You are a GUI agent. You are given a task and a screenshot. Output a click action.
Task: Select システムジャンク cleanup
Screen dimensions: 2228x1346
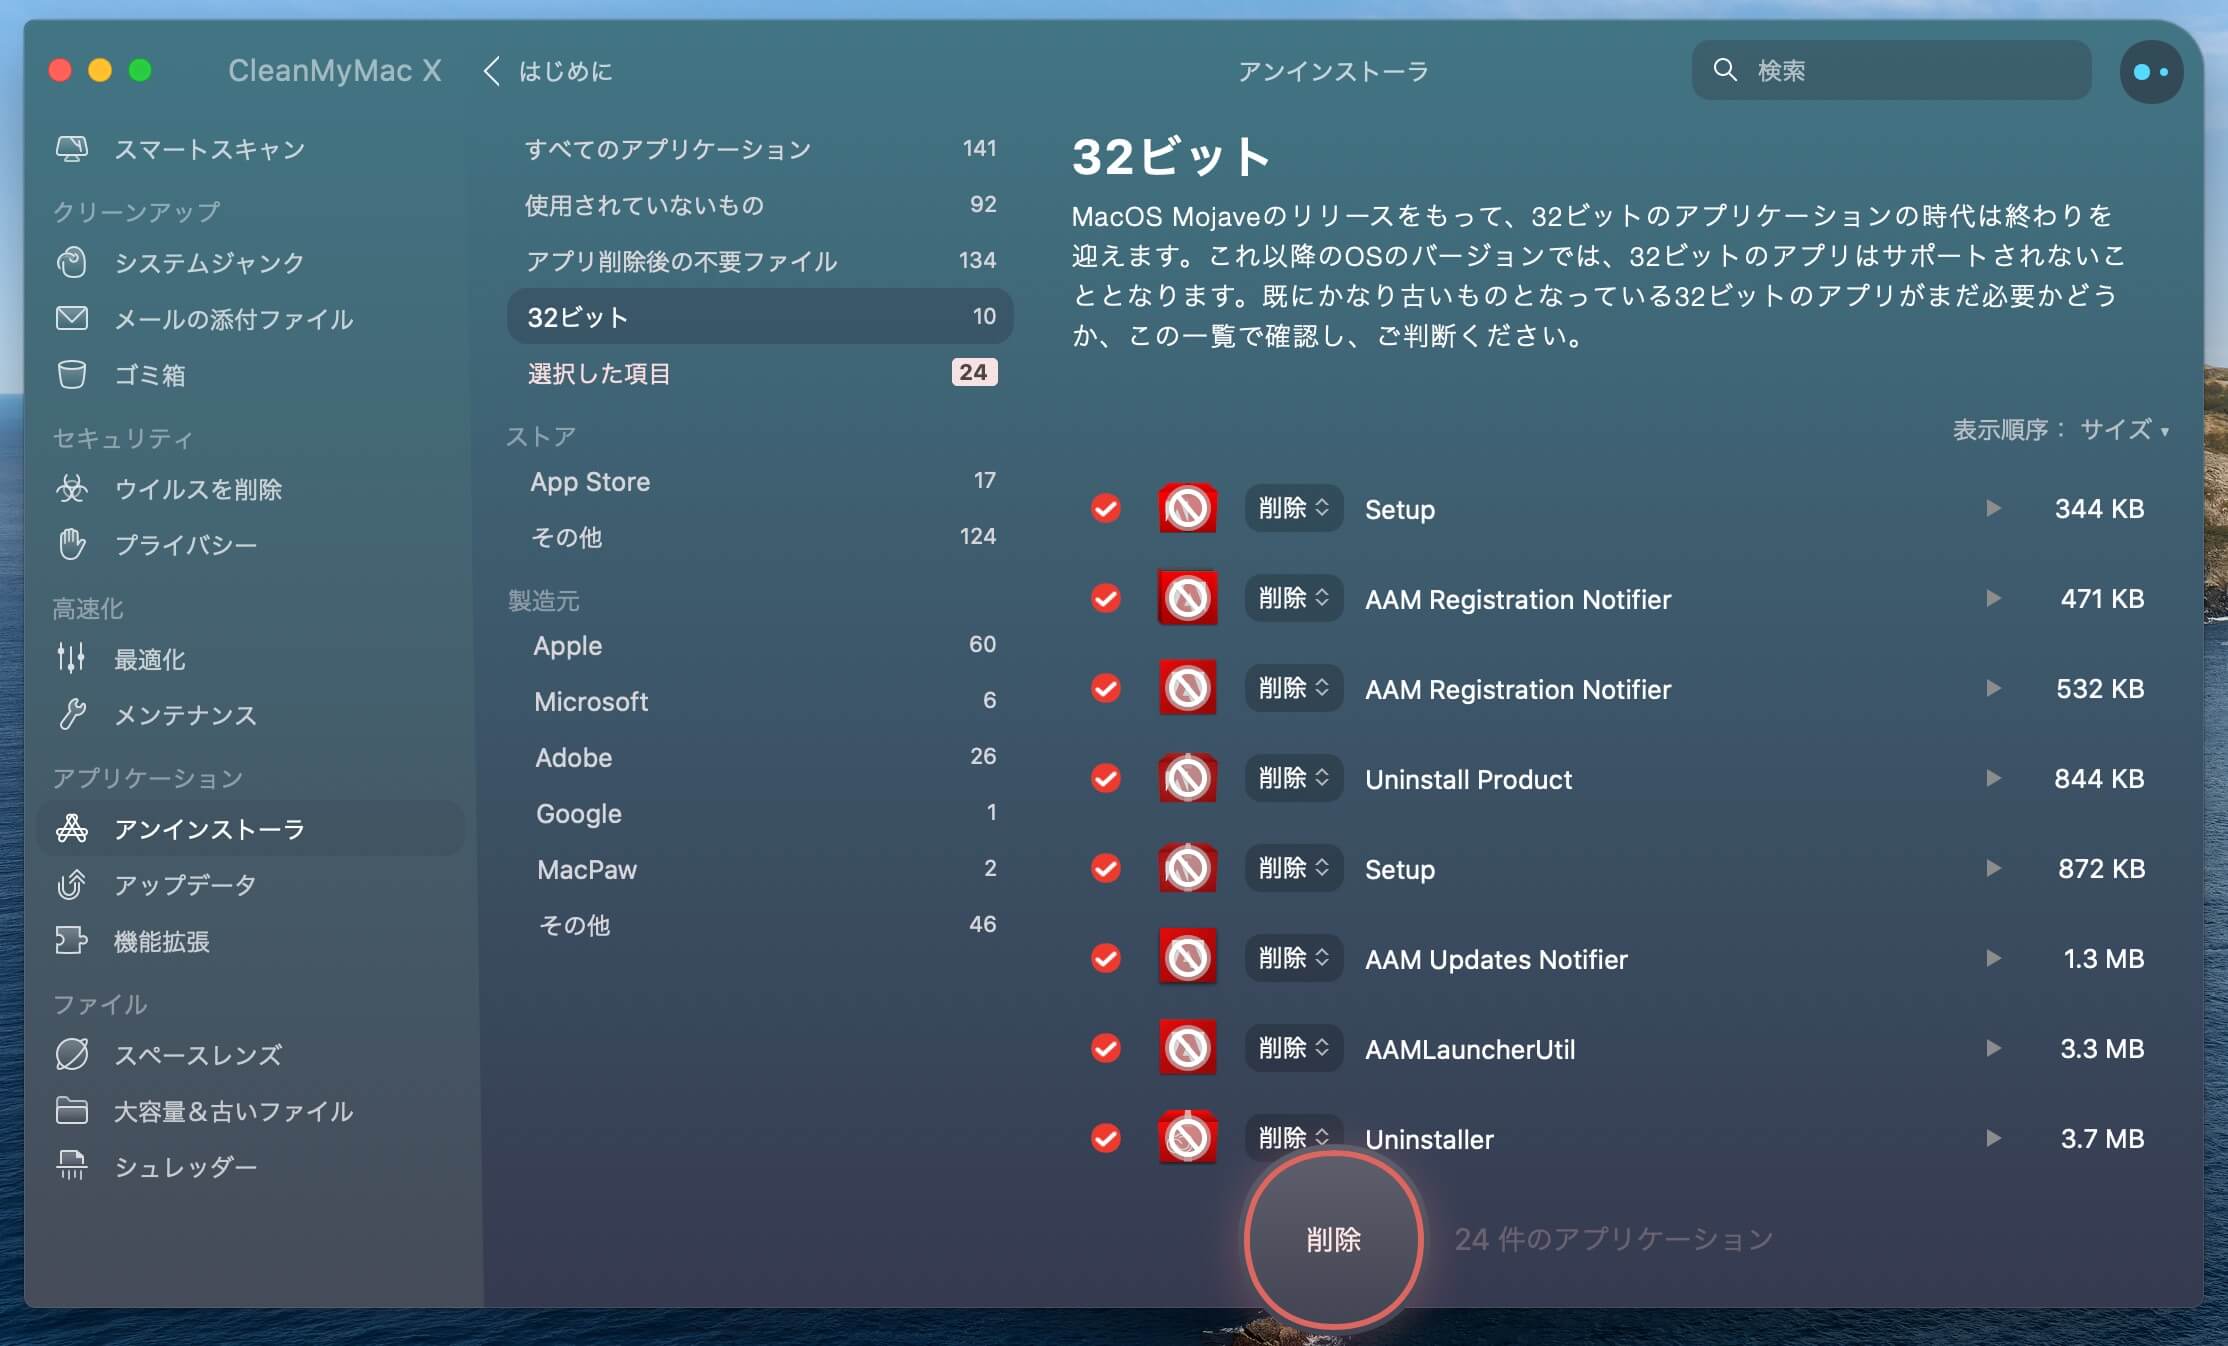click(x=207, y=263)
